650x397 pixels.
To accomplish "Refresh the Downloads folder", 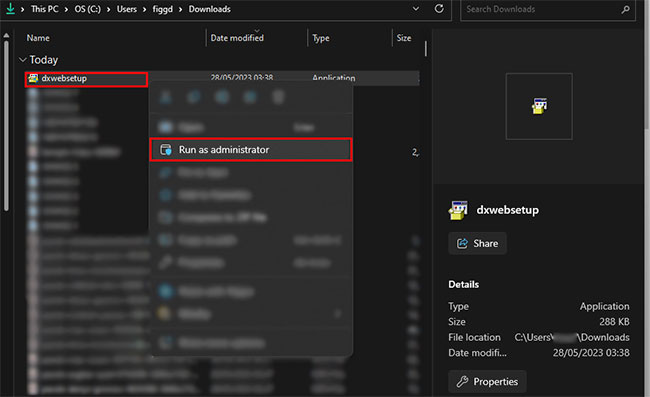I will click(439, 9).
